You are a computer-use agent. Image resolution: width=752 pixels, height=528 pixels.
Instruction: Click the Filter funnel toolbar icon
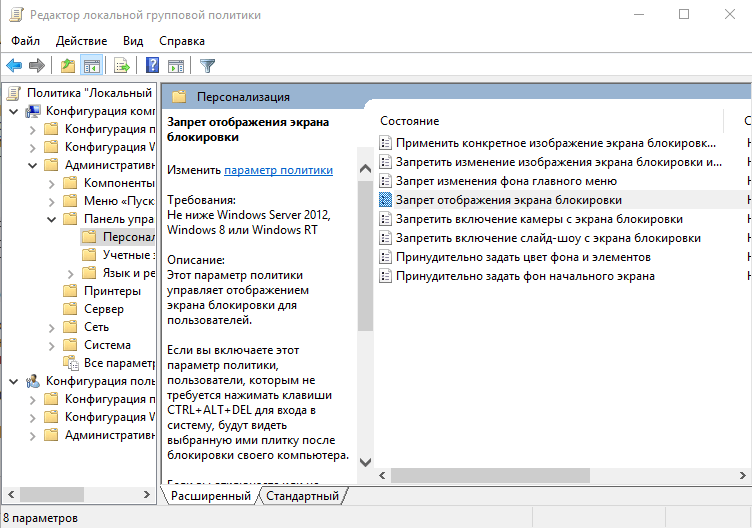[207, 66]
